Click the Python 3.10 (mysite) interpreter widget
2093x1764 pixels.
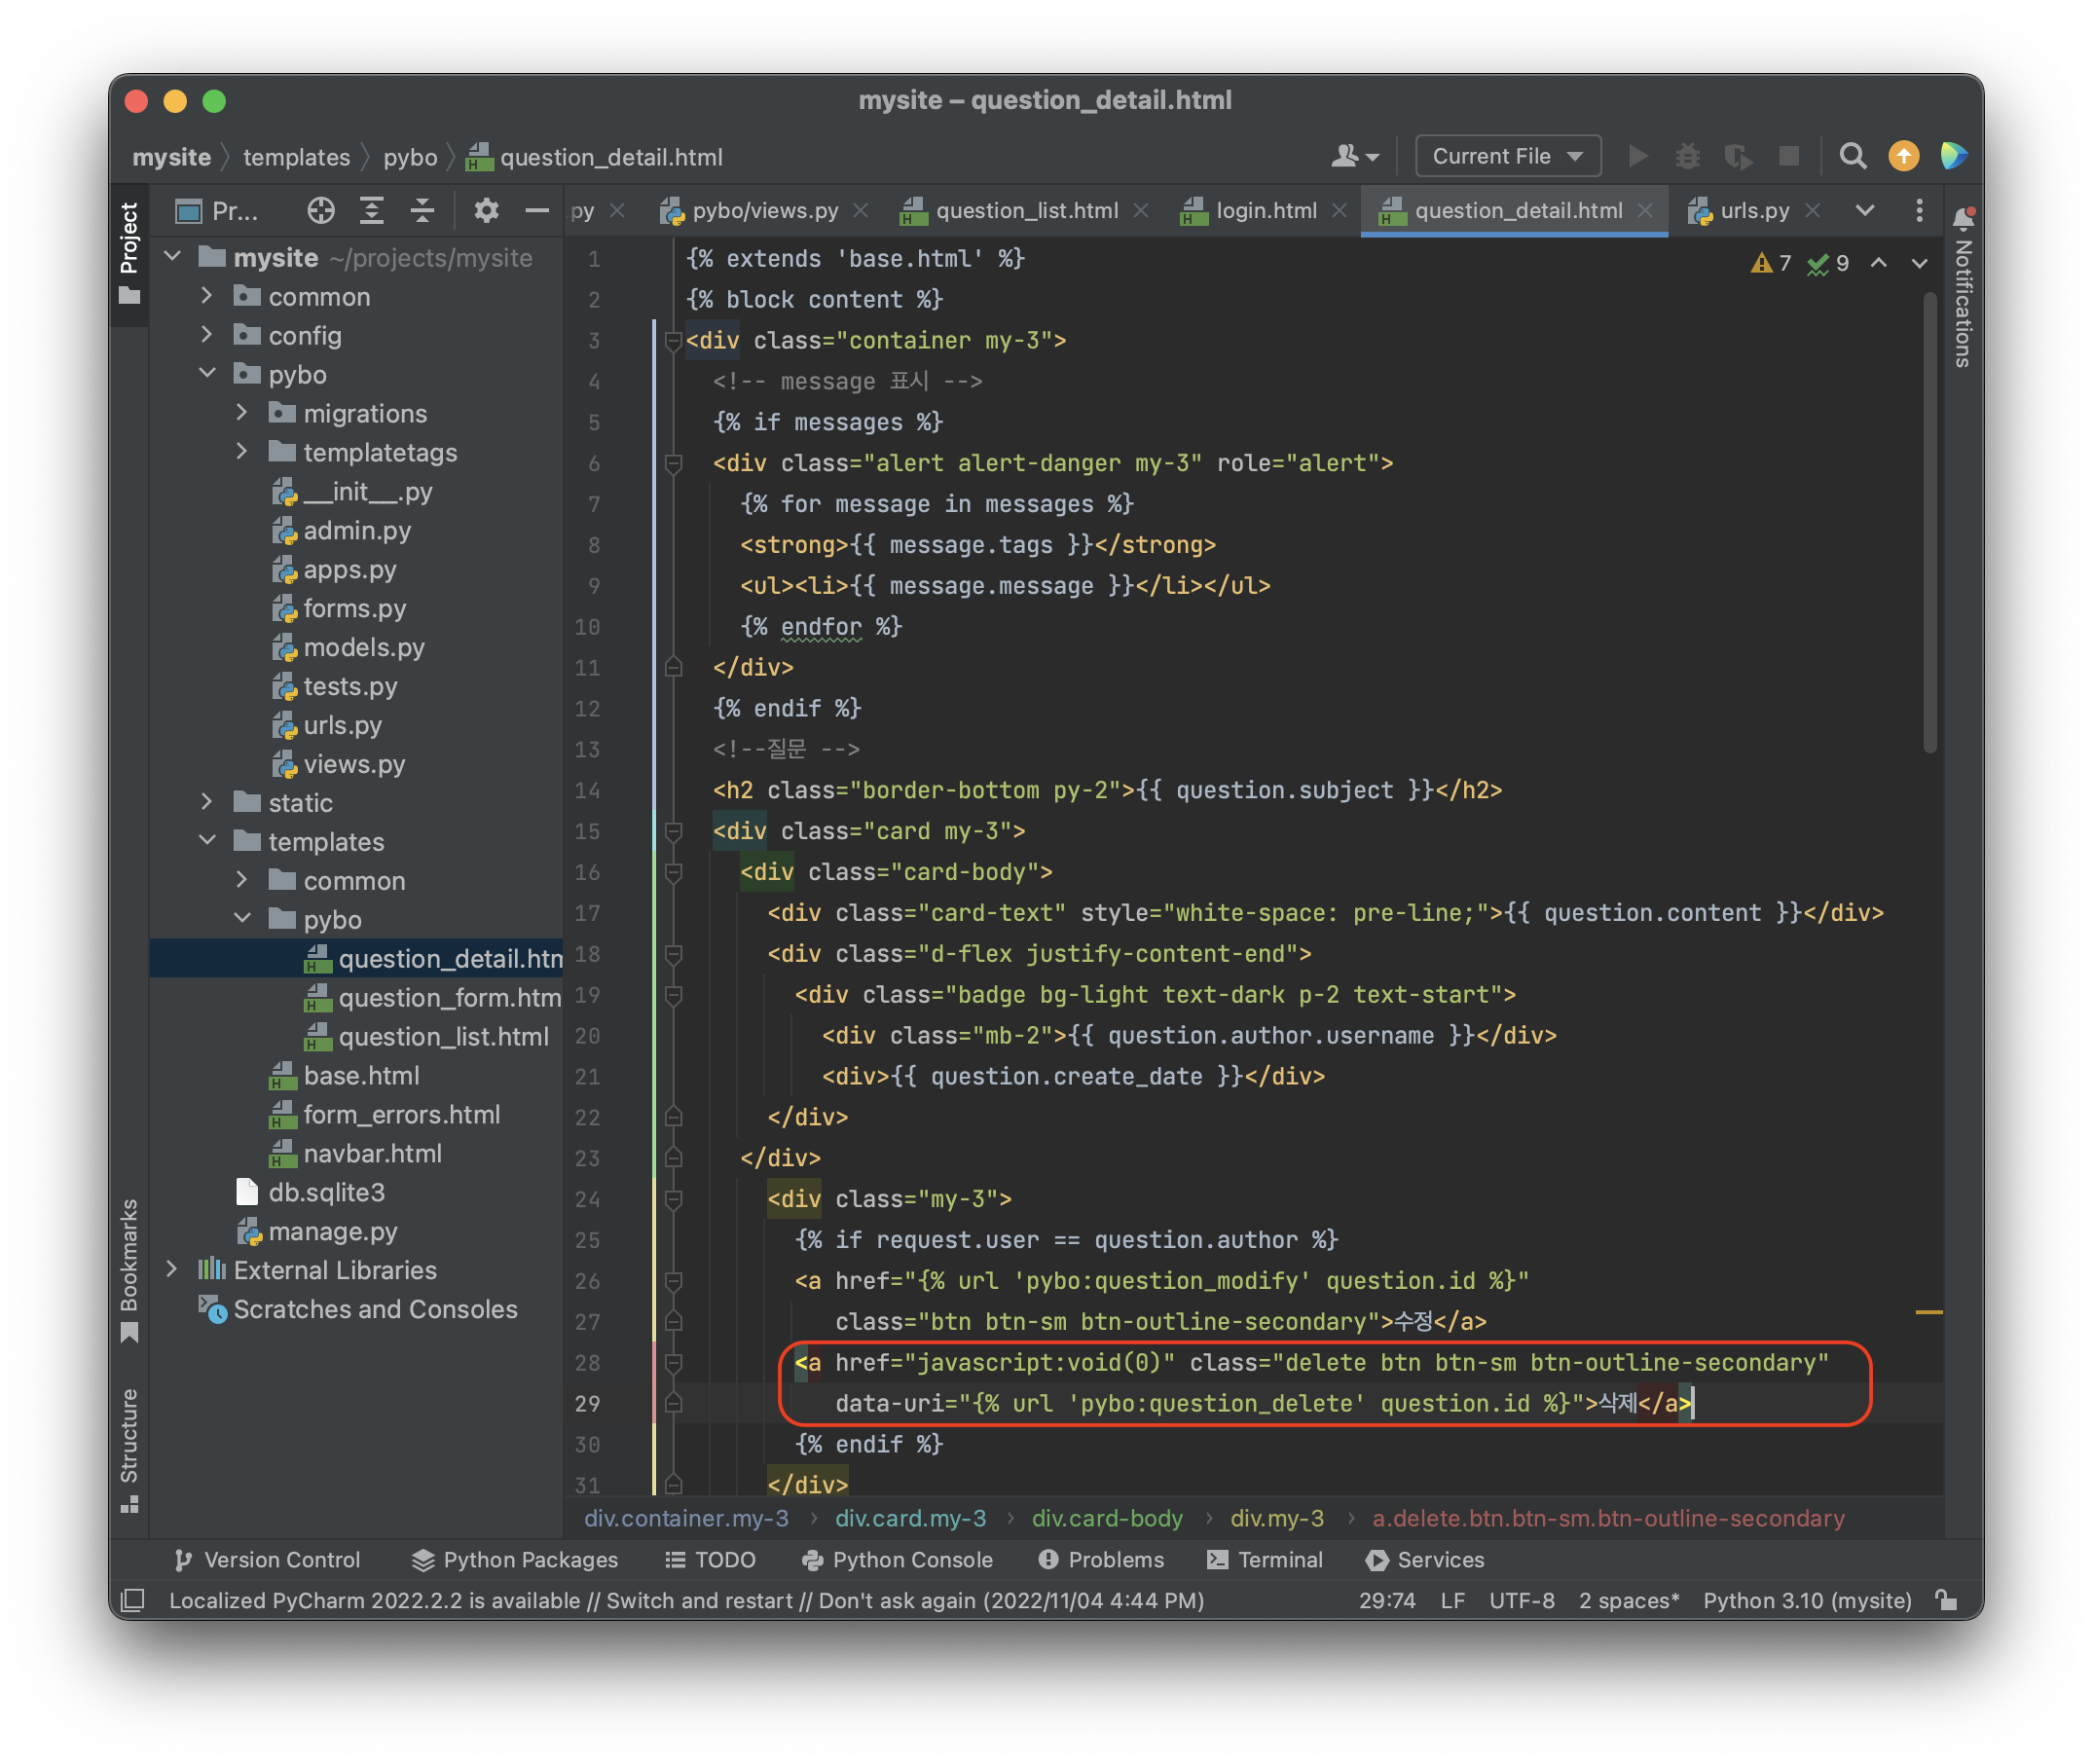click(1806, 1601)
